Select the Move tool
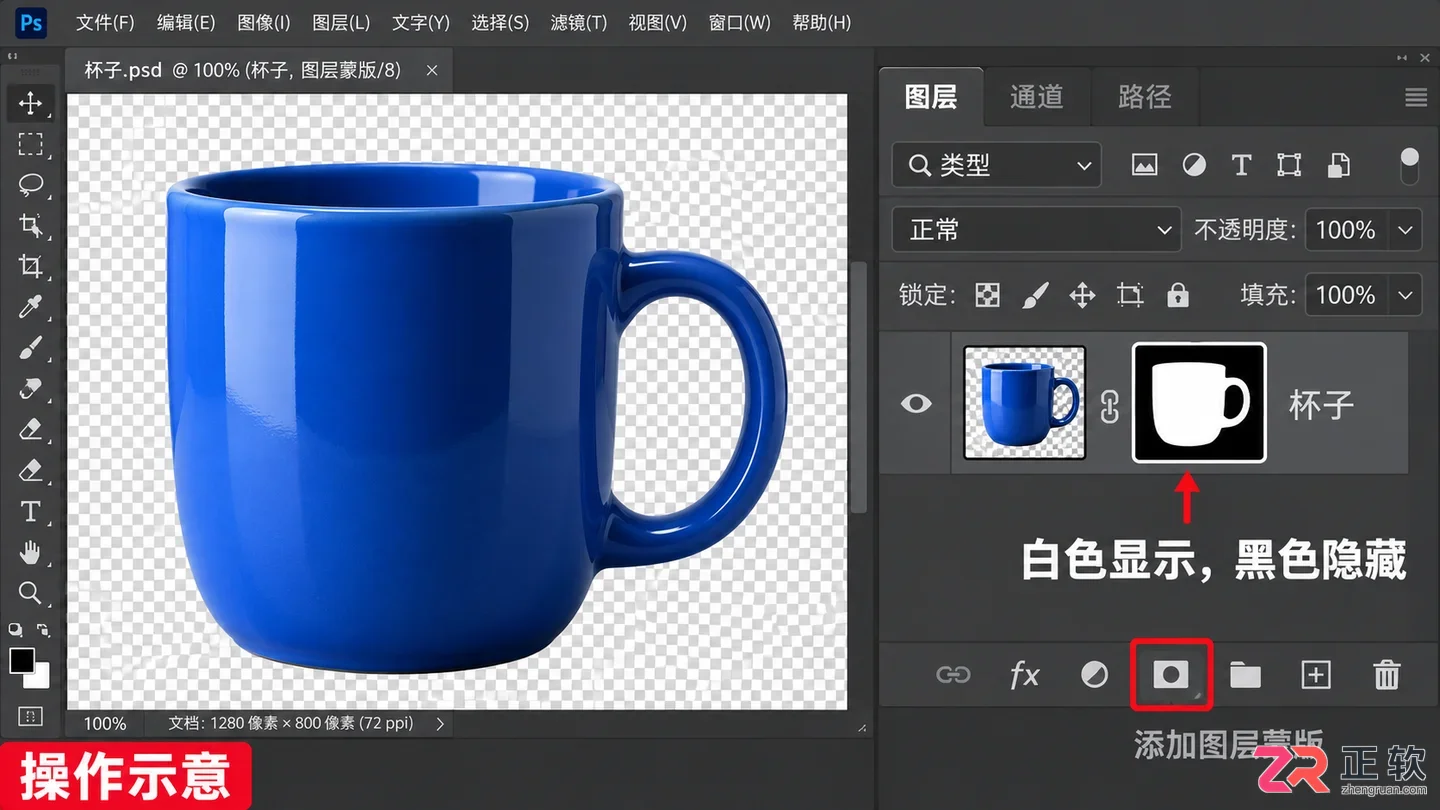The height and width of the screenshot is (810, 1440). tap(30, 103)
